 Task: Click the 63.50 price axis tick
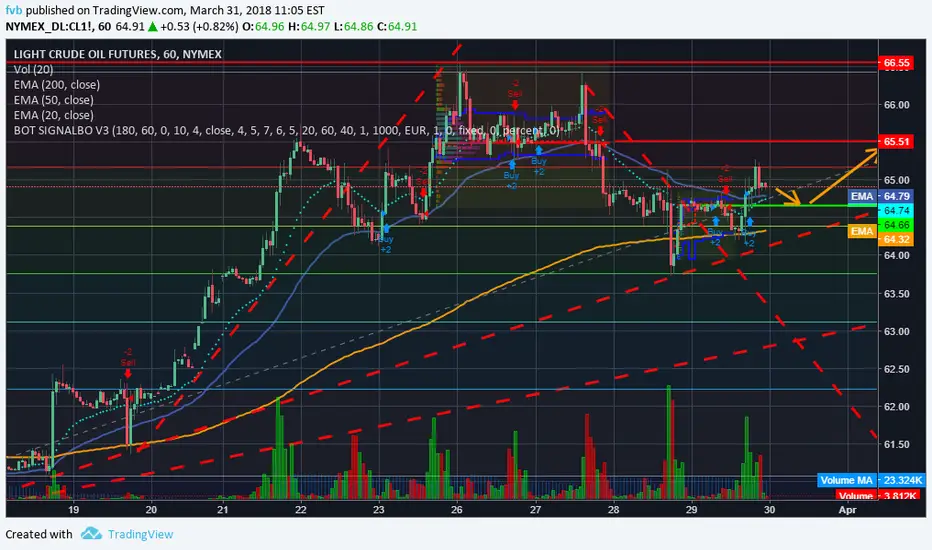(x=896, y=294)
